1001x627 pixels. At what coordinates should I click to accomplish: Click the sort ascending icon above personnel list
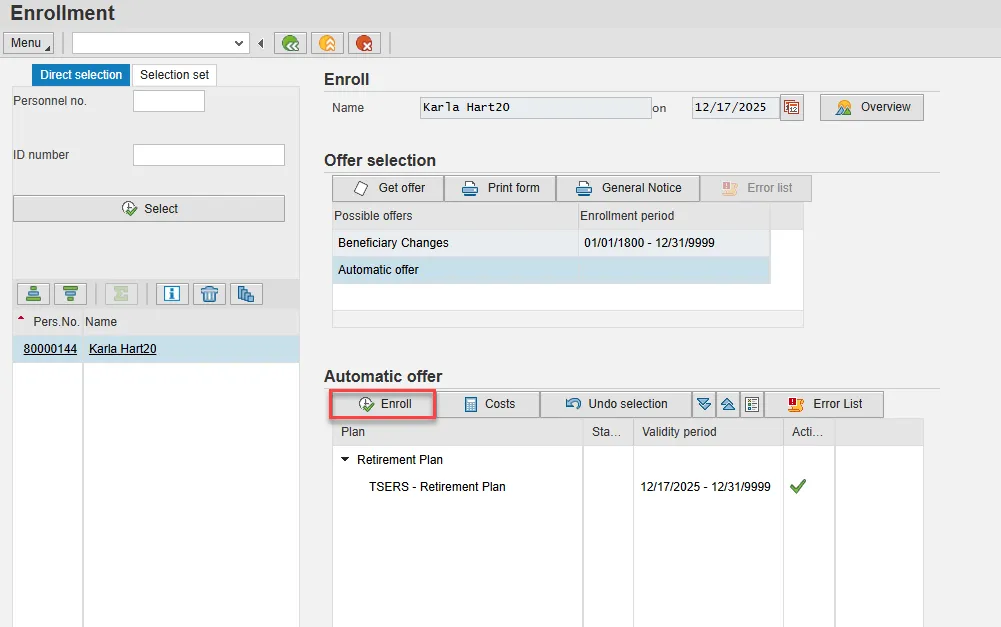point(33,293)
